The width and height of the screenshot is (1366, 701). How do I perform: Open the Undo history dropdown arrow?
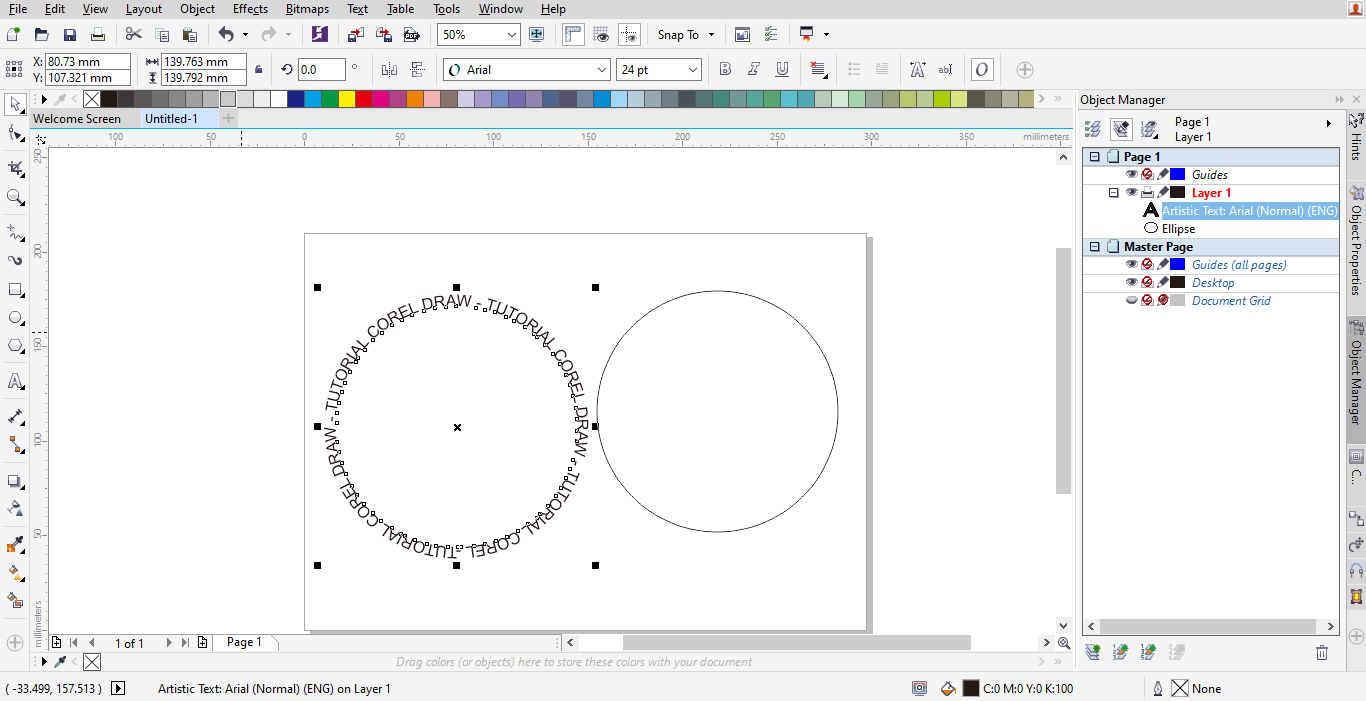click(245, 34)
